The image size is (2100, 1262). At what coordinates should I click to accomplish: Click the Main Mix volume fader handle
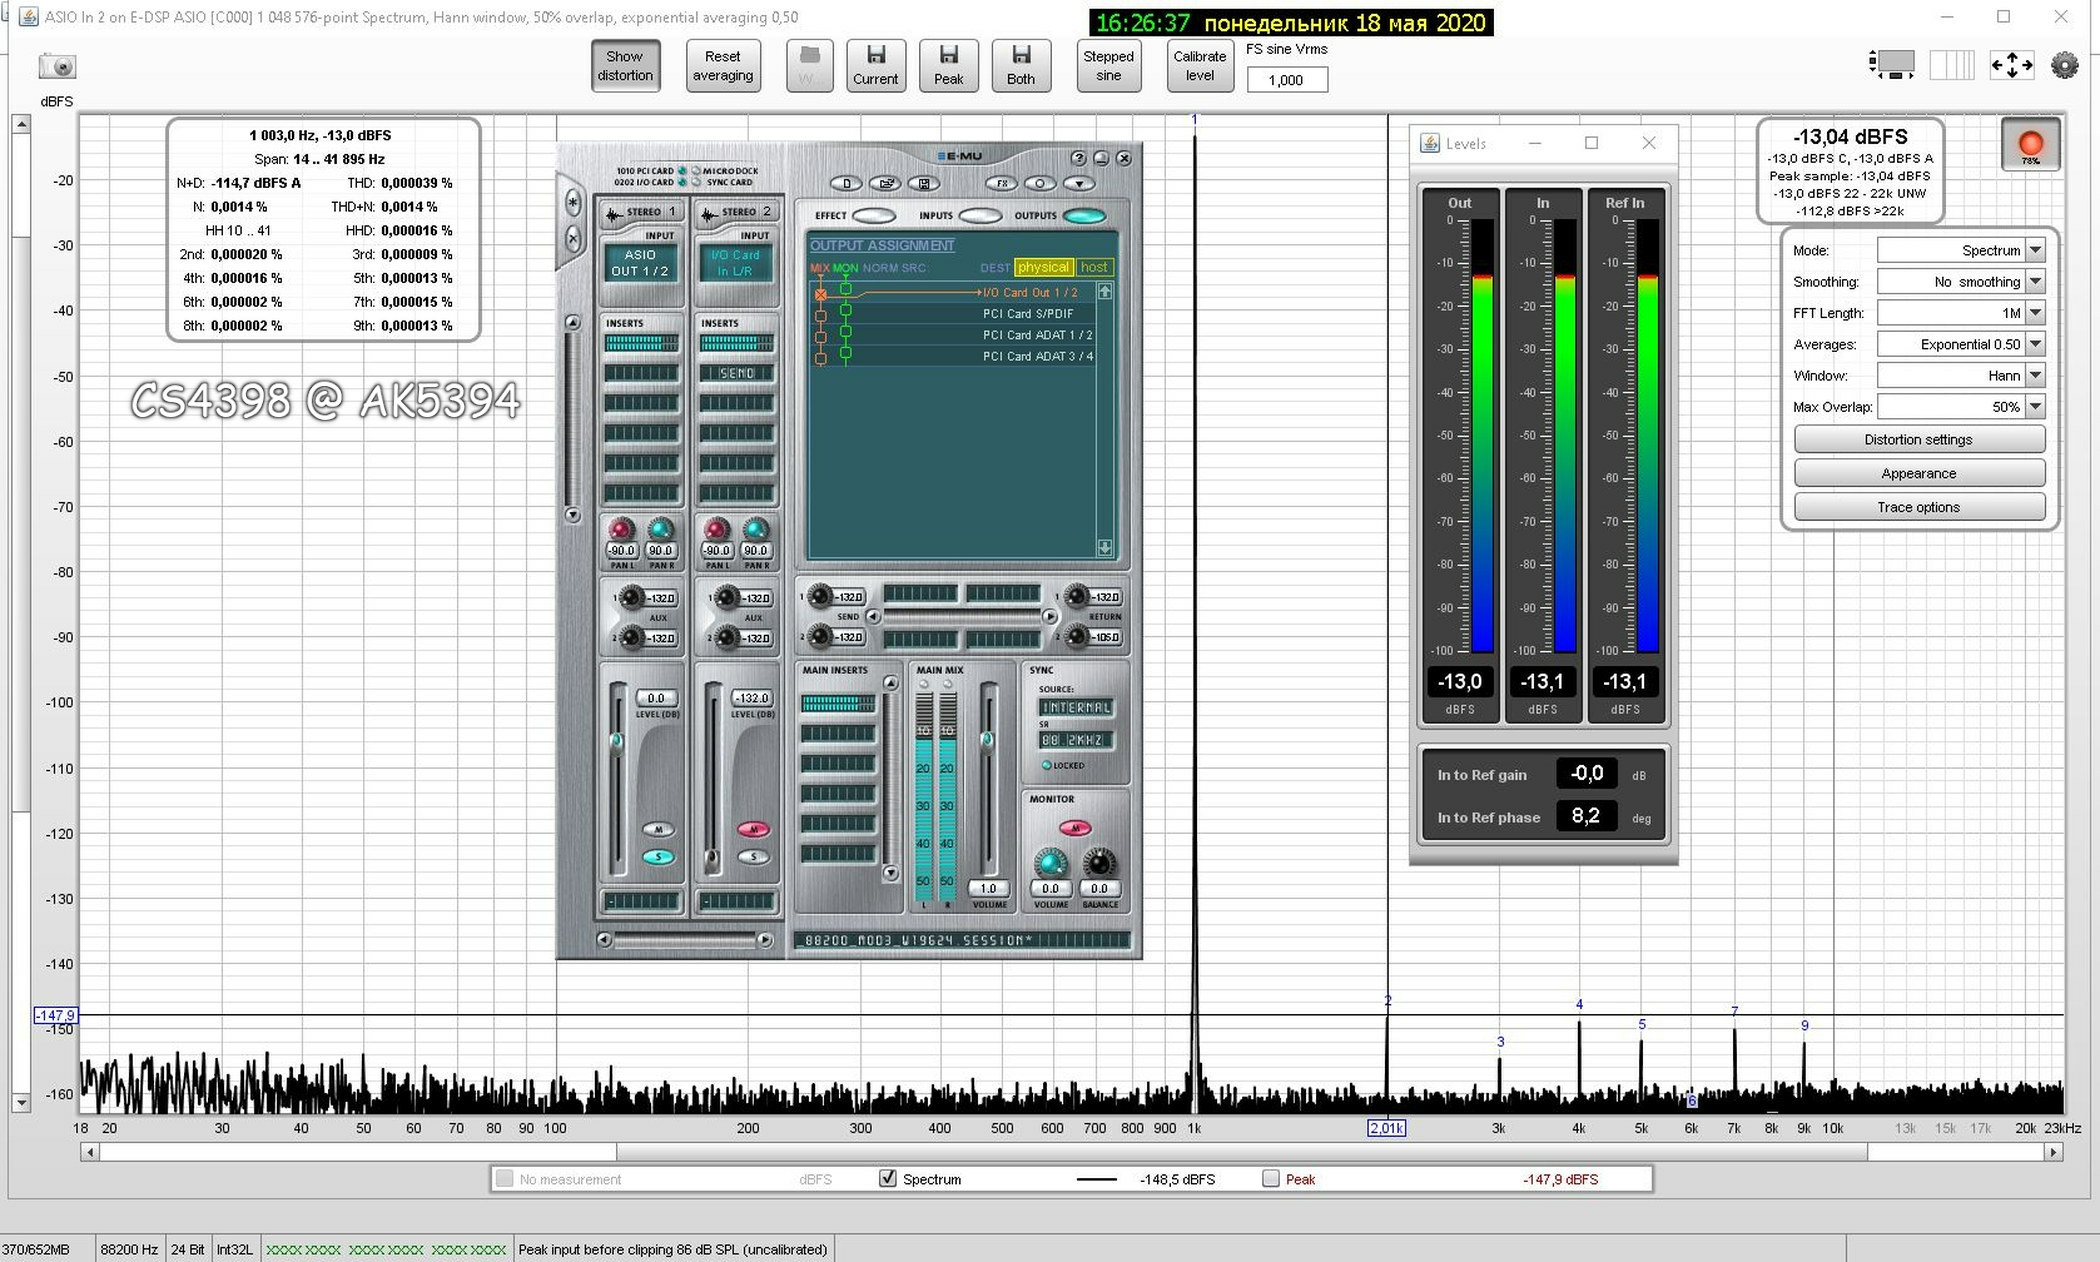coord(987,740)
